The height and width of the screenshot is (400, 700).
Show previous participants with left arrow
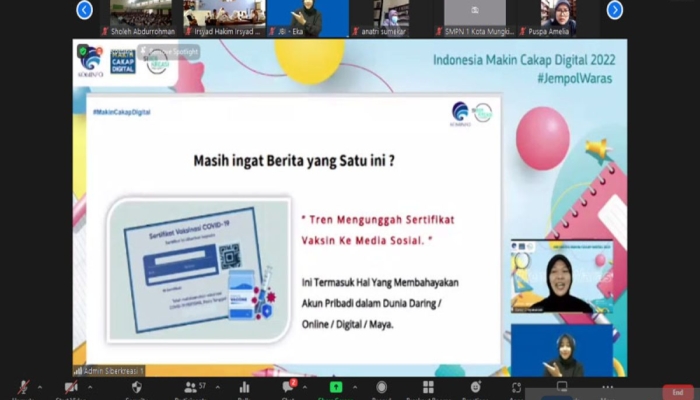84,10
